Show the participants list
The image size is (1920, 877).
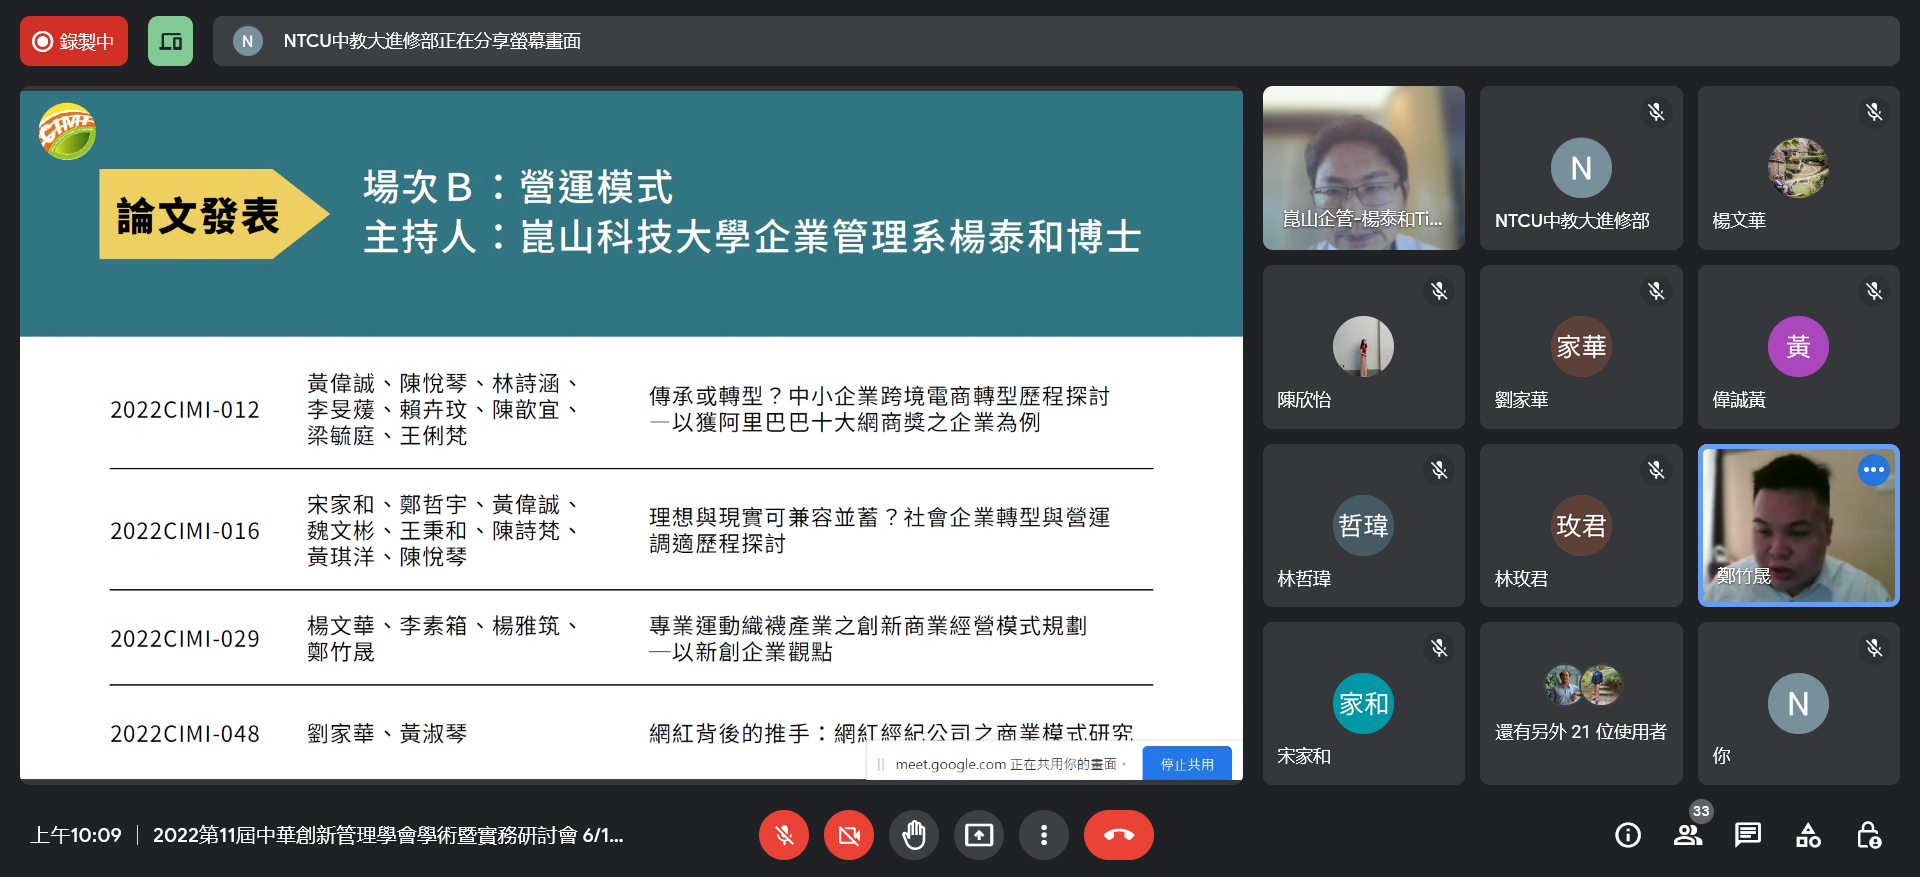(x=1688, y=835)
